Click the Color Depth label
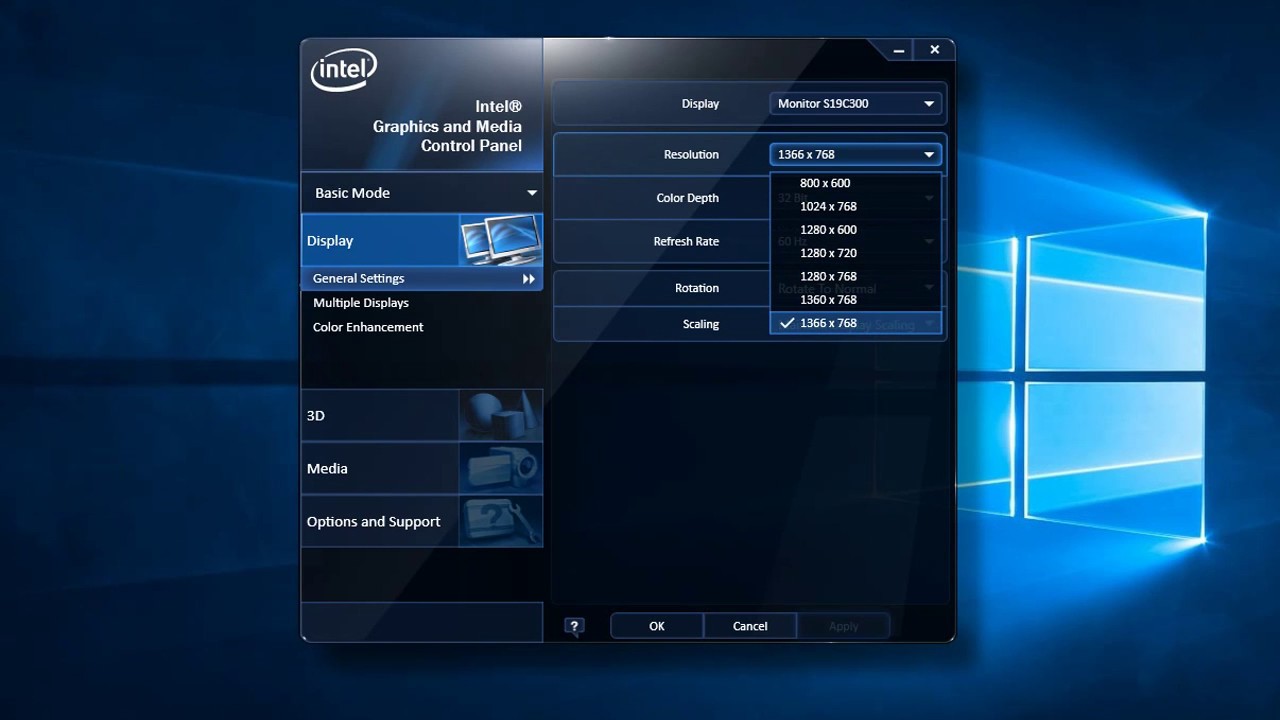Image resolution: width=1280 pixels, height=720 pixels. point(688,198)
